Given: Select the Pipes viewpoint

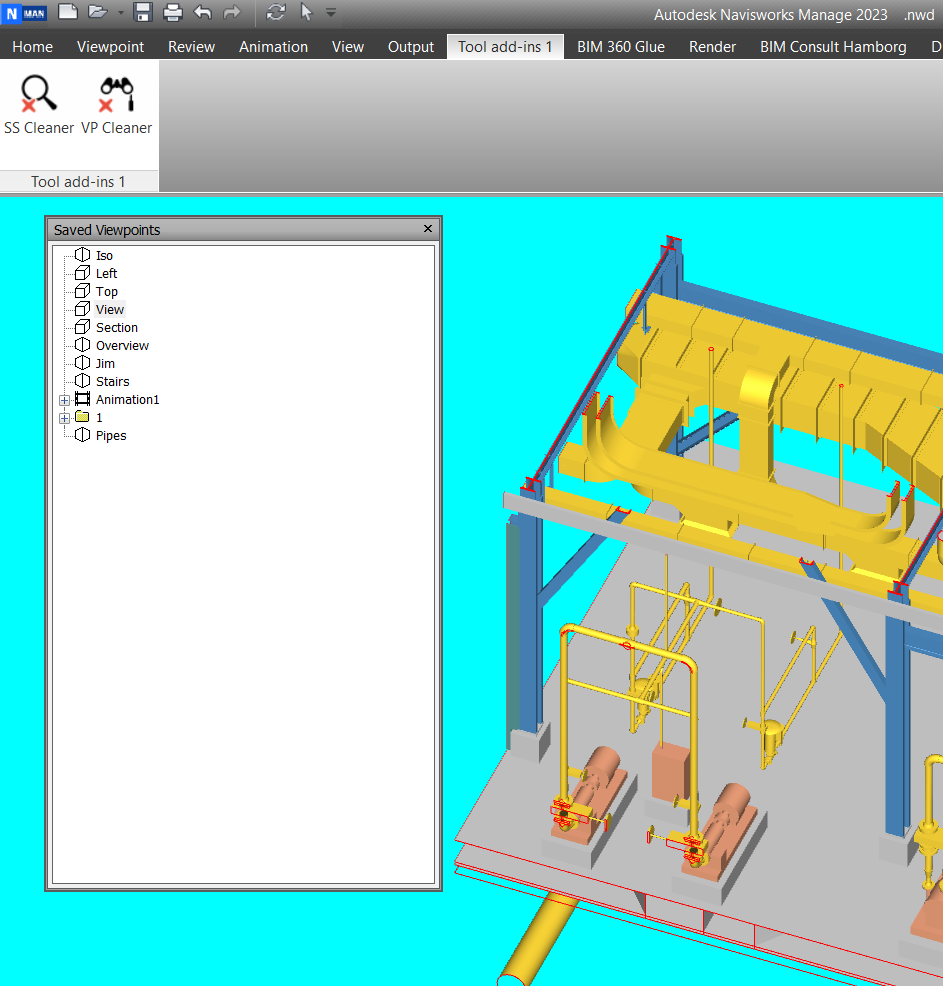Looking at the screenshot, I should pyautogui.click(x=110, y=436).
